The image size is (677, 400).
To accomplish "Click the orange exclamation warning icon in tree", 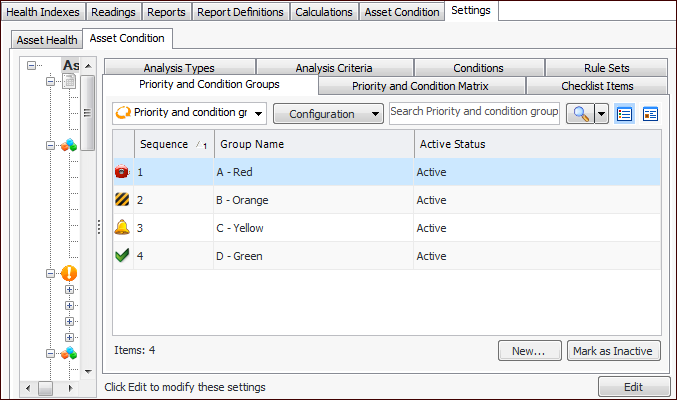I will point(69,273).
